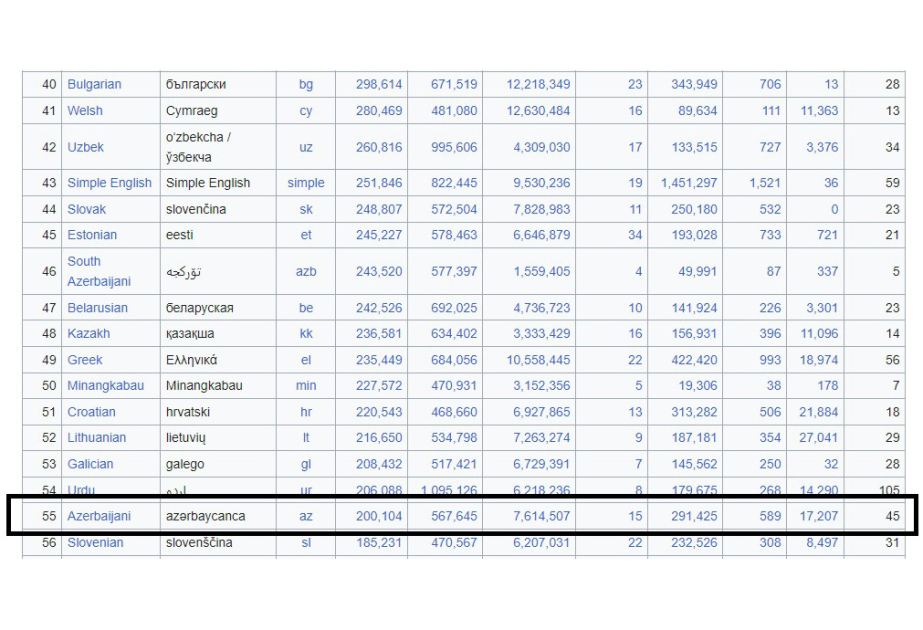Open the Galician language link

pyautogui.click(x=90, y=464)
